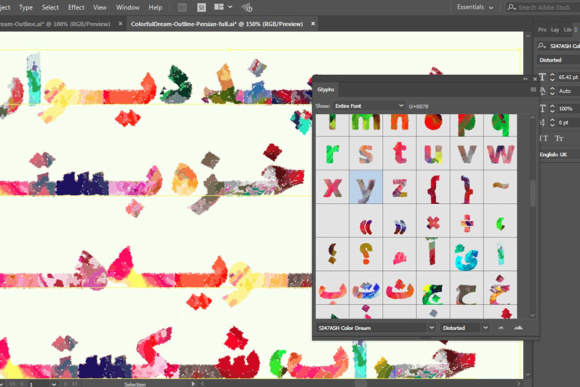Select the question mark glyph
This screenshot has height=387, width=580.
coord(365,253)
